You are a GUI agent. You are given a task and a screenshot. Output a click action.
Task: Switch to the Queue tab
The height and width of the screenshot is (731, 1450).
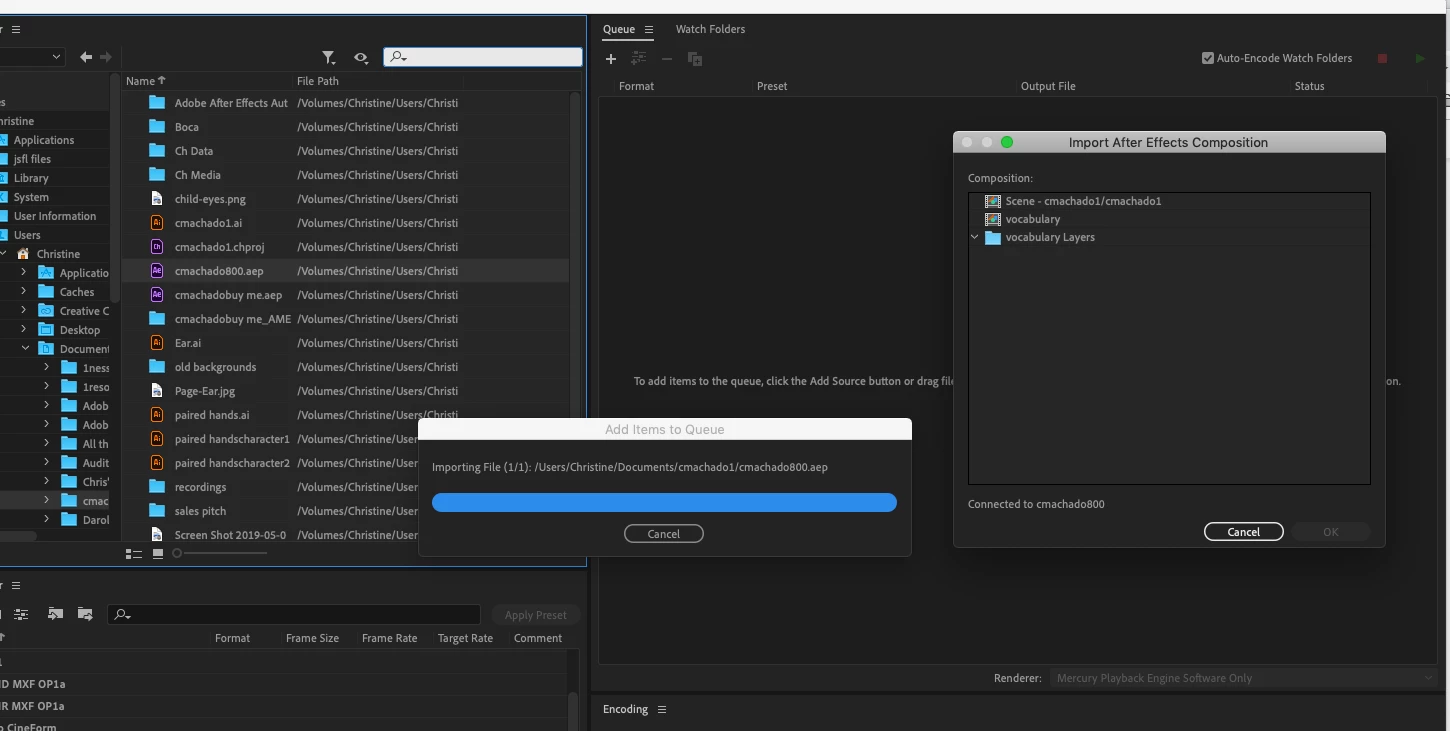tap(619, 30)
